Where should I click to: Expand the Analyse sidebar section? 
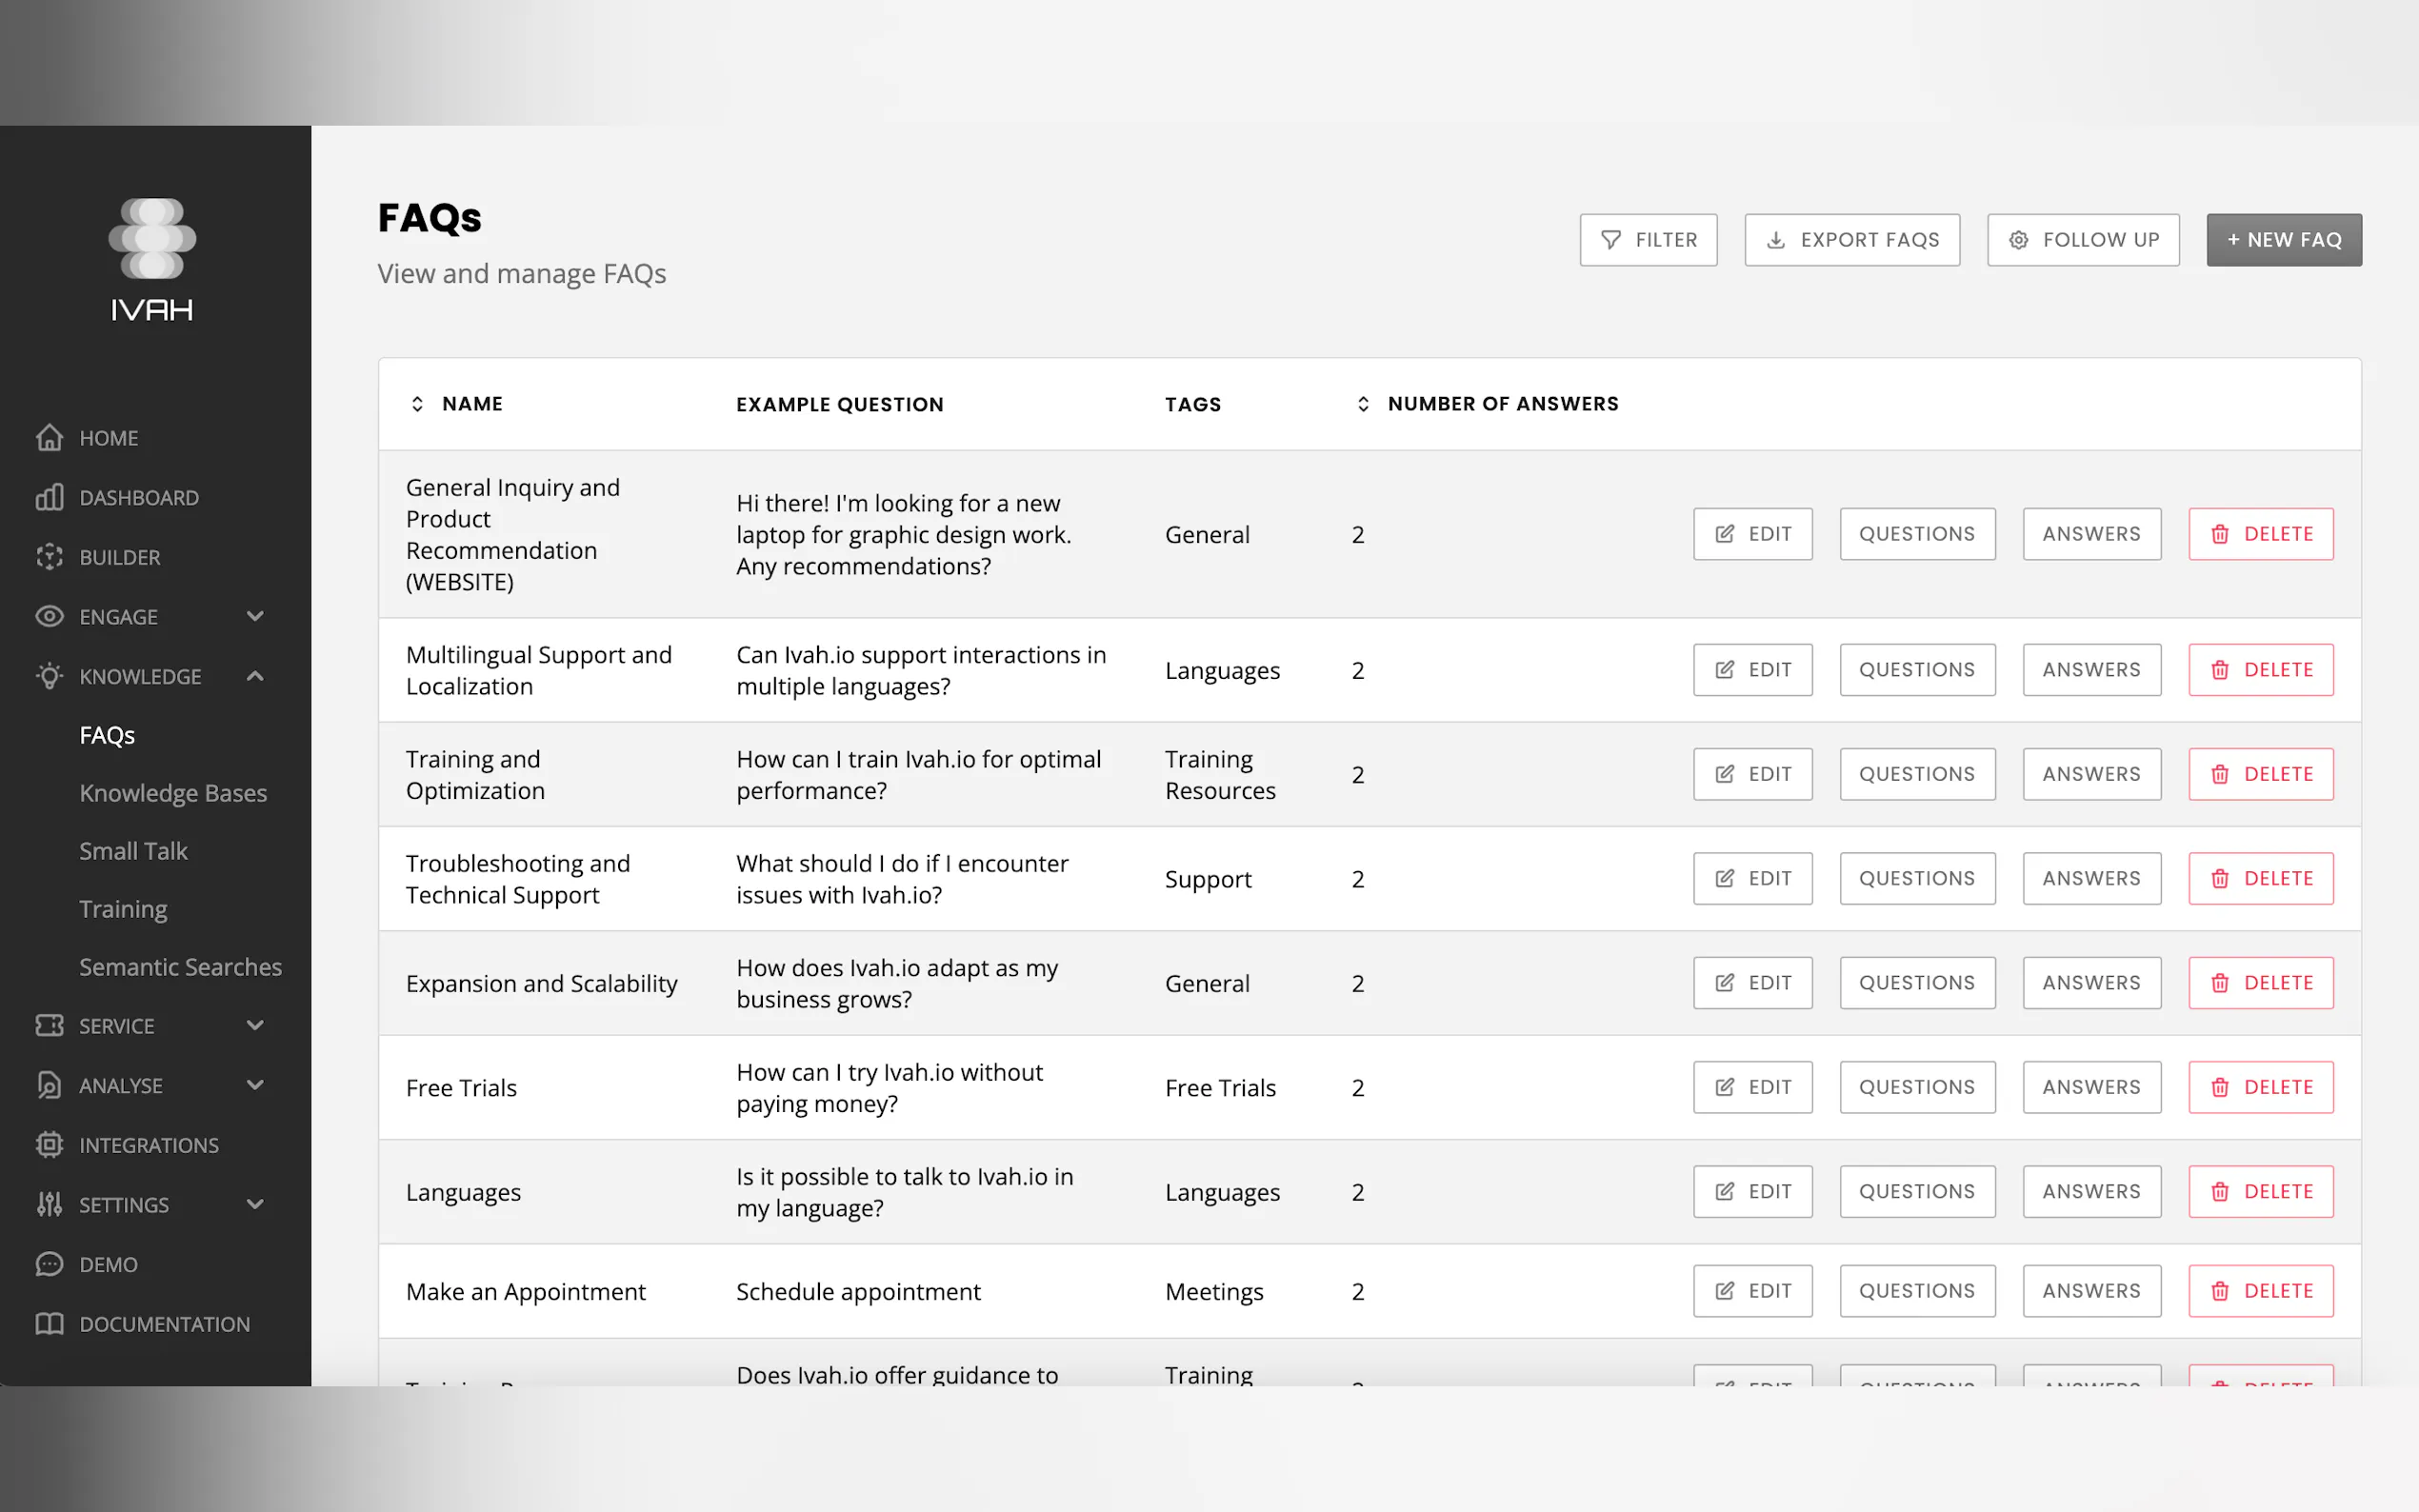(255, 1085)
